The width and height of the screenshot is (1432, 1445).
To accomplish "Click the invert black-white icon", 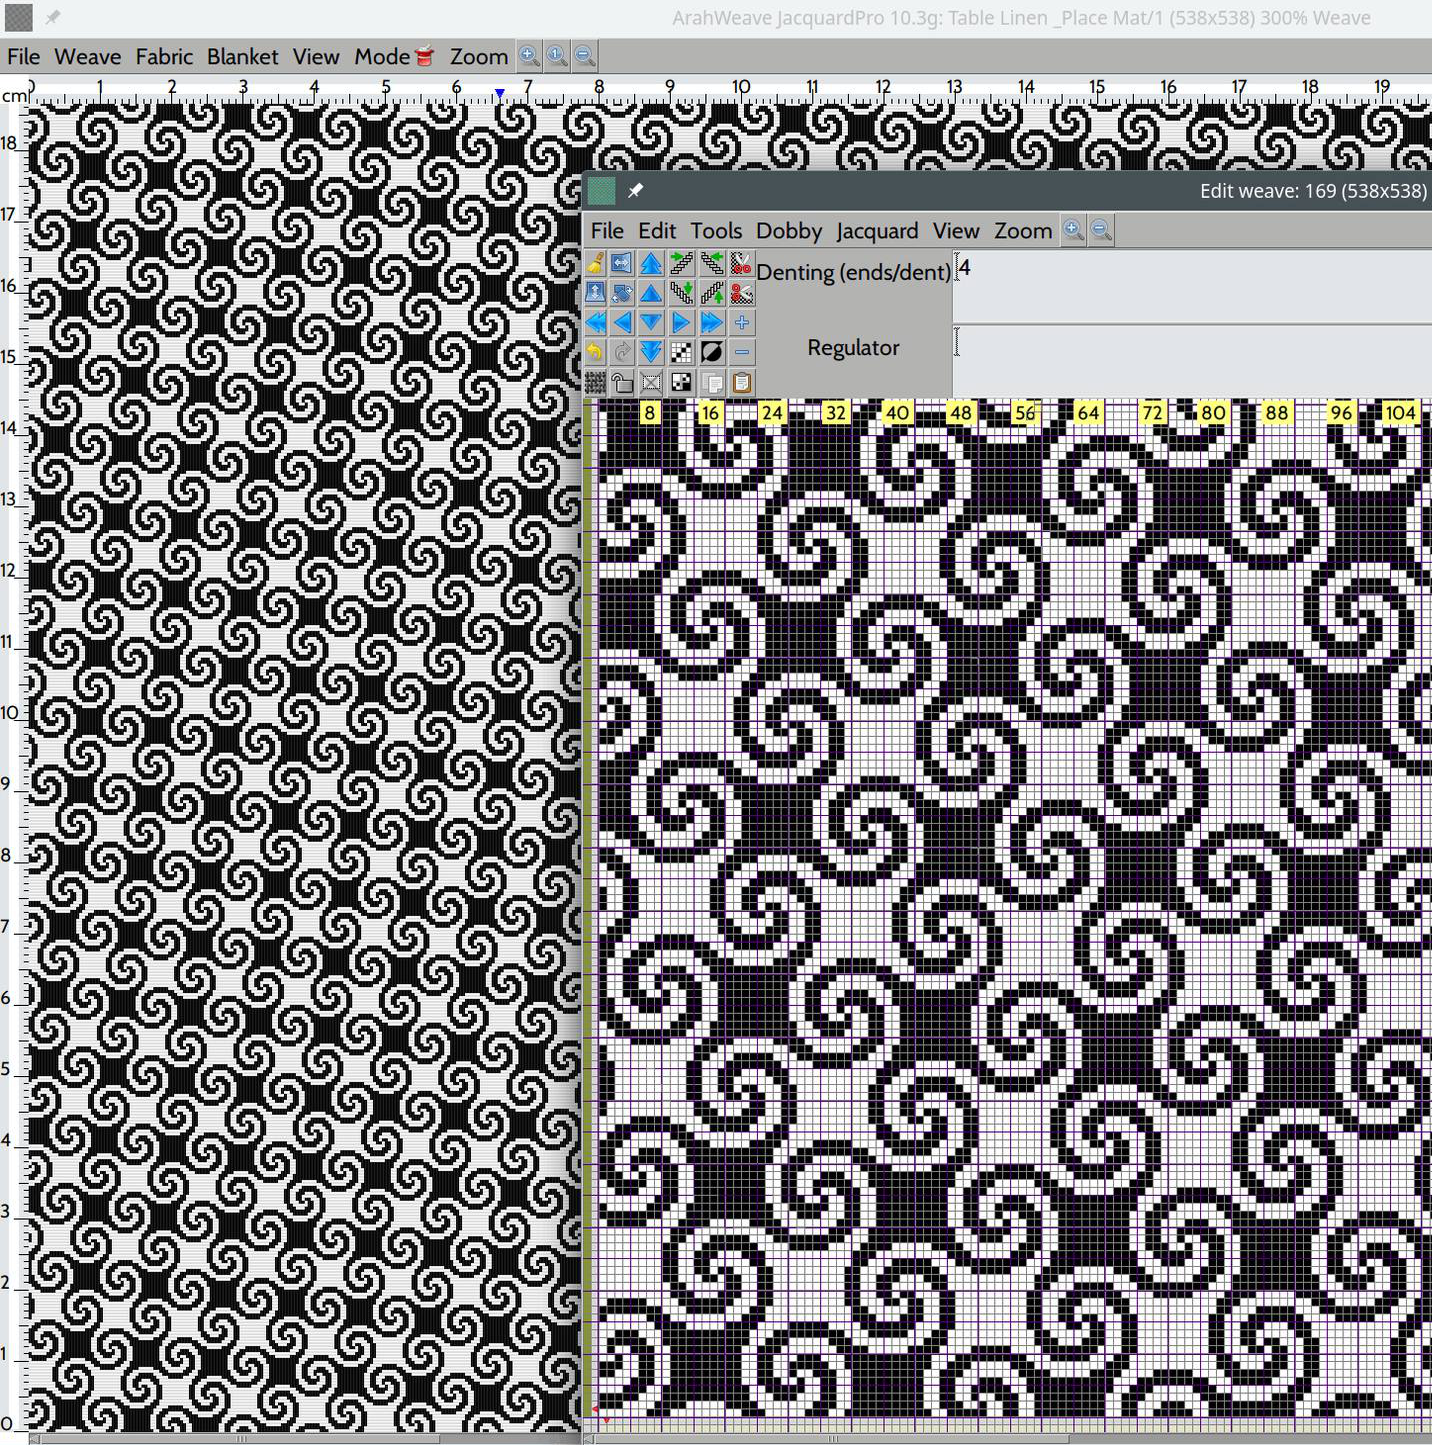I will click(712, 352).
